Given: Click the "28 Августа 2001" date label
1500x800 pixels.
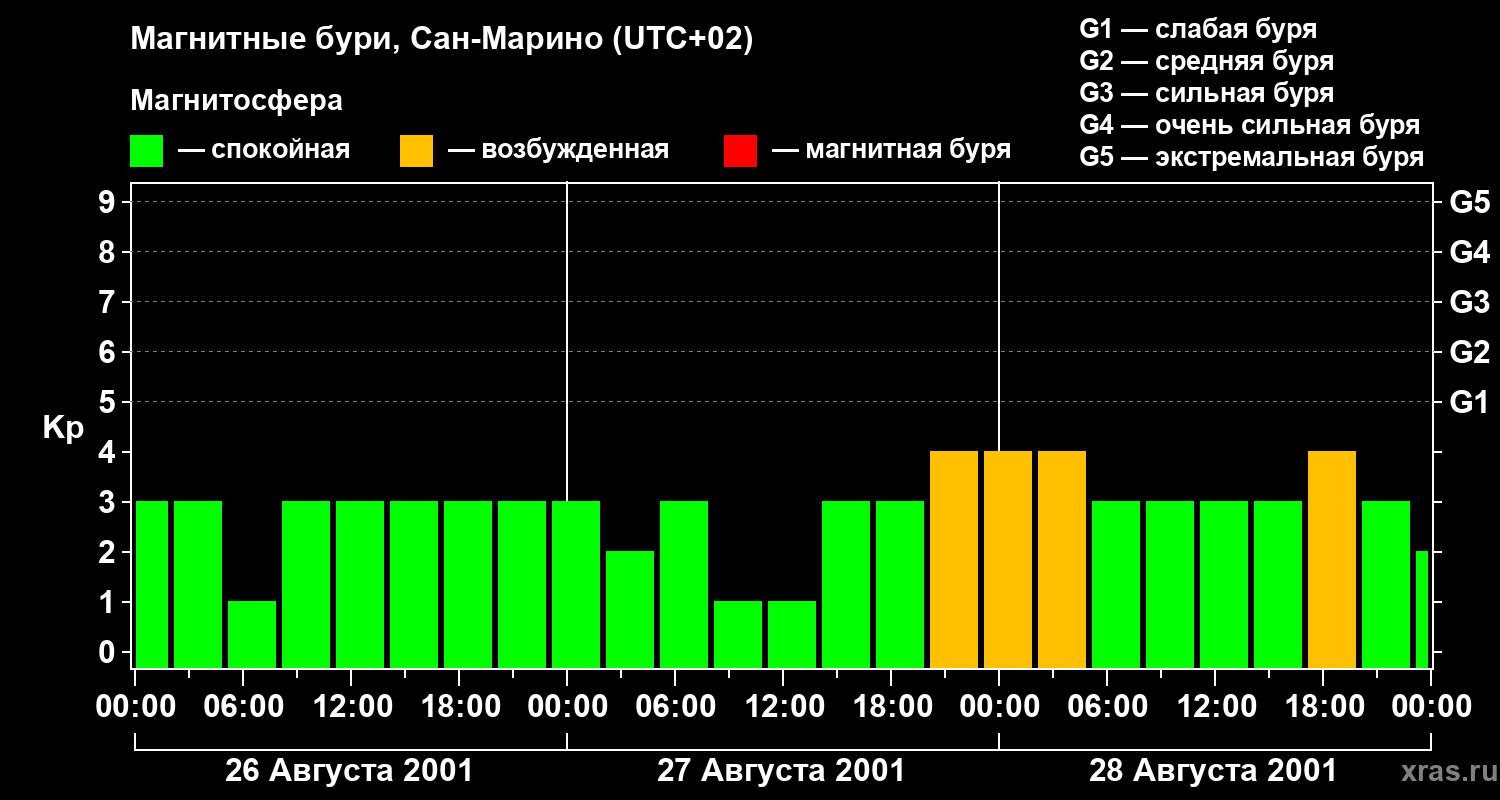Looking at the screenshot, I should pyautogui.click(x=1213, y=771).
